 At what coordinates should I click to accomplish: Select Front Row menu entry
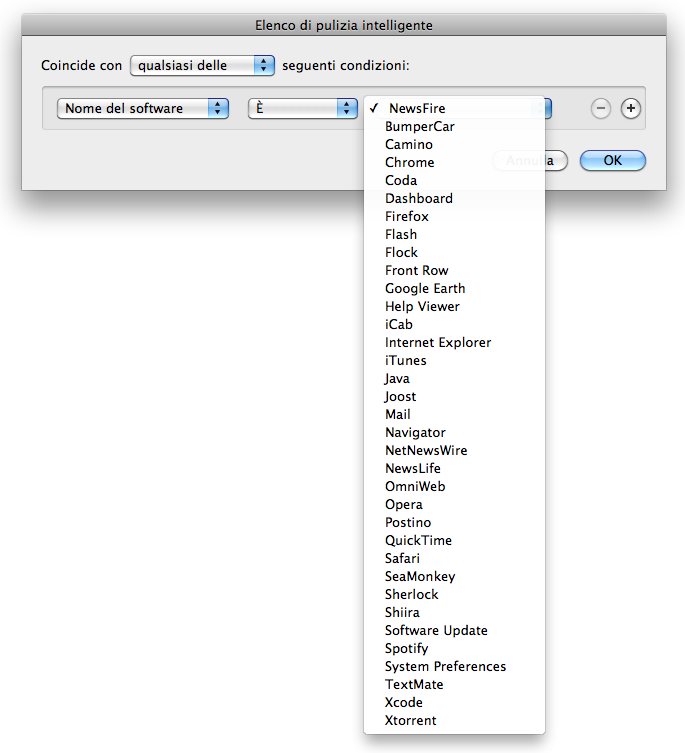tap(454, 270)
